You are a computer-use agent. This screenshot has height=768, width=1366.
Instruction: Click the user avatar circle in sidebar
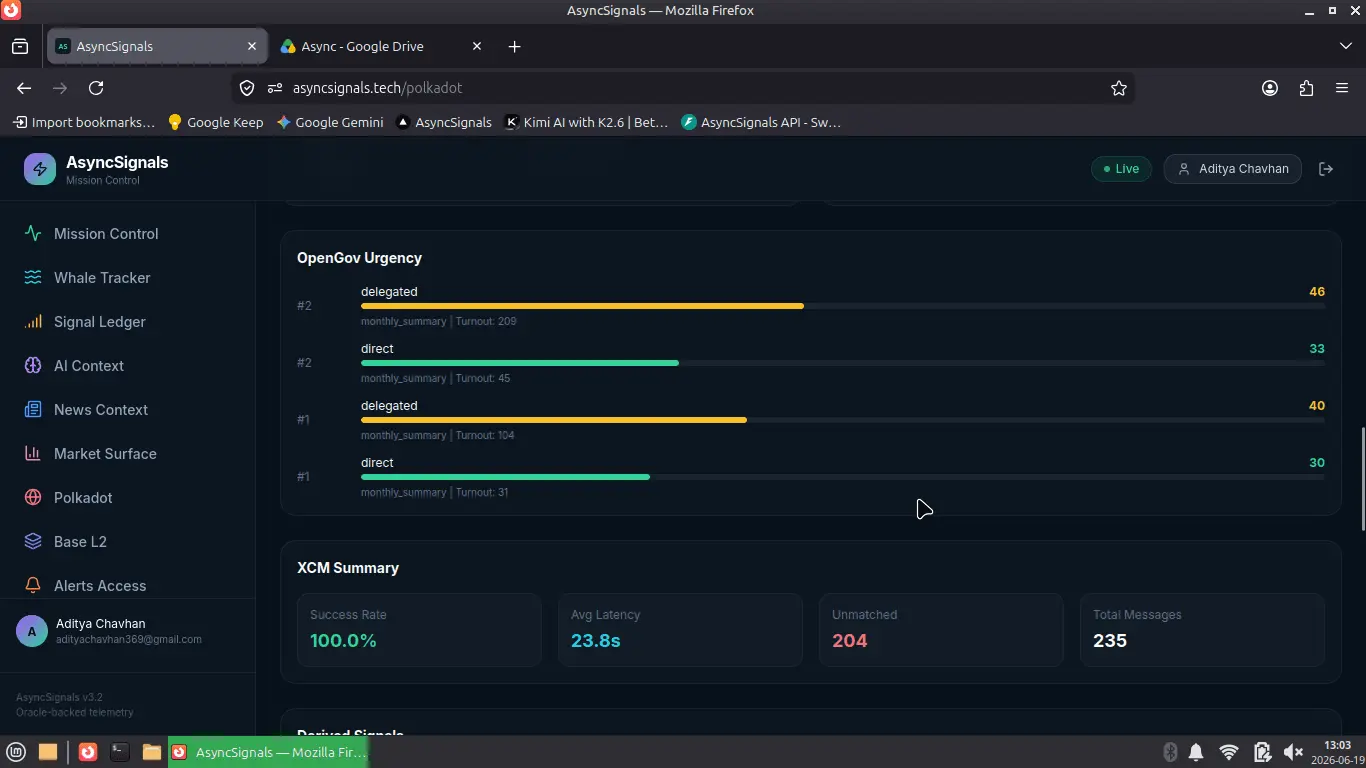pyautogui.click(x=32, y=631)
